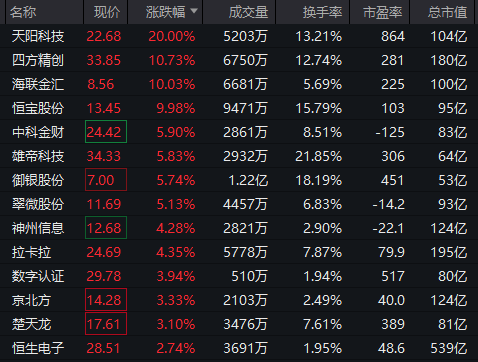
Task: Click turnover rate 21.85% for 雄帝科技
Action: tap(319, 156)
